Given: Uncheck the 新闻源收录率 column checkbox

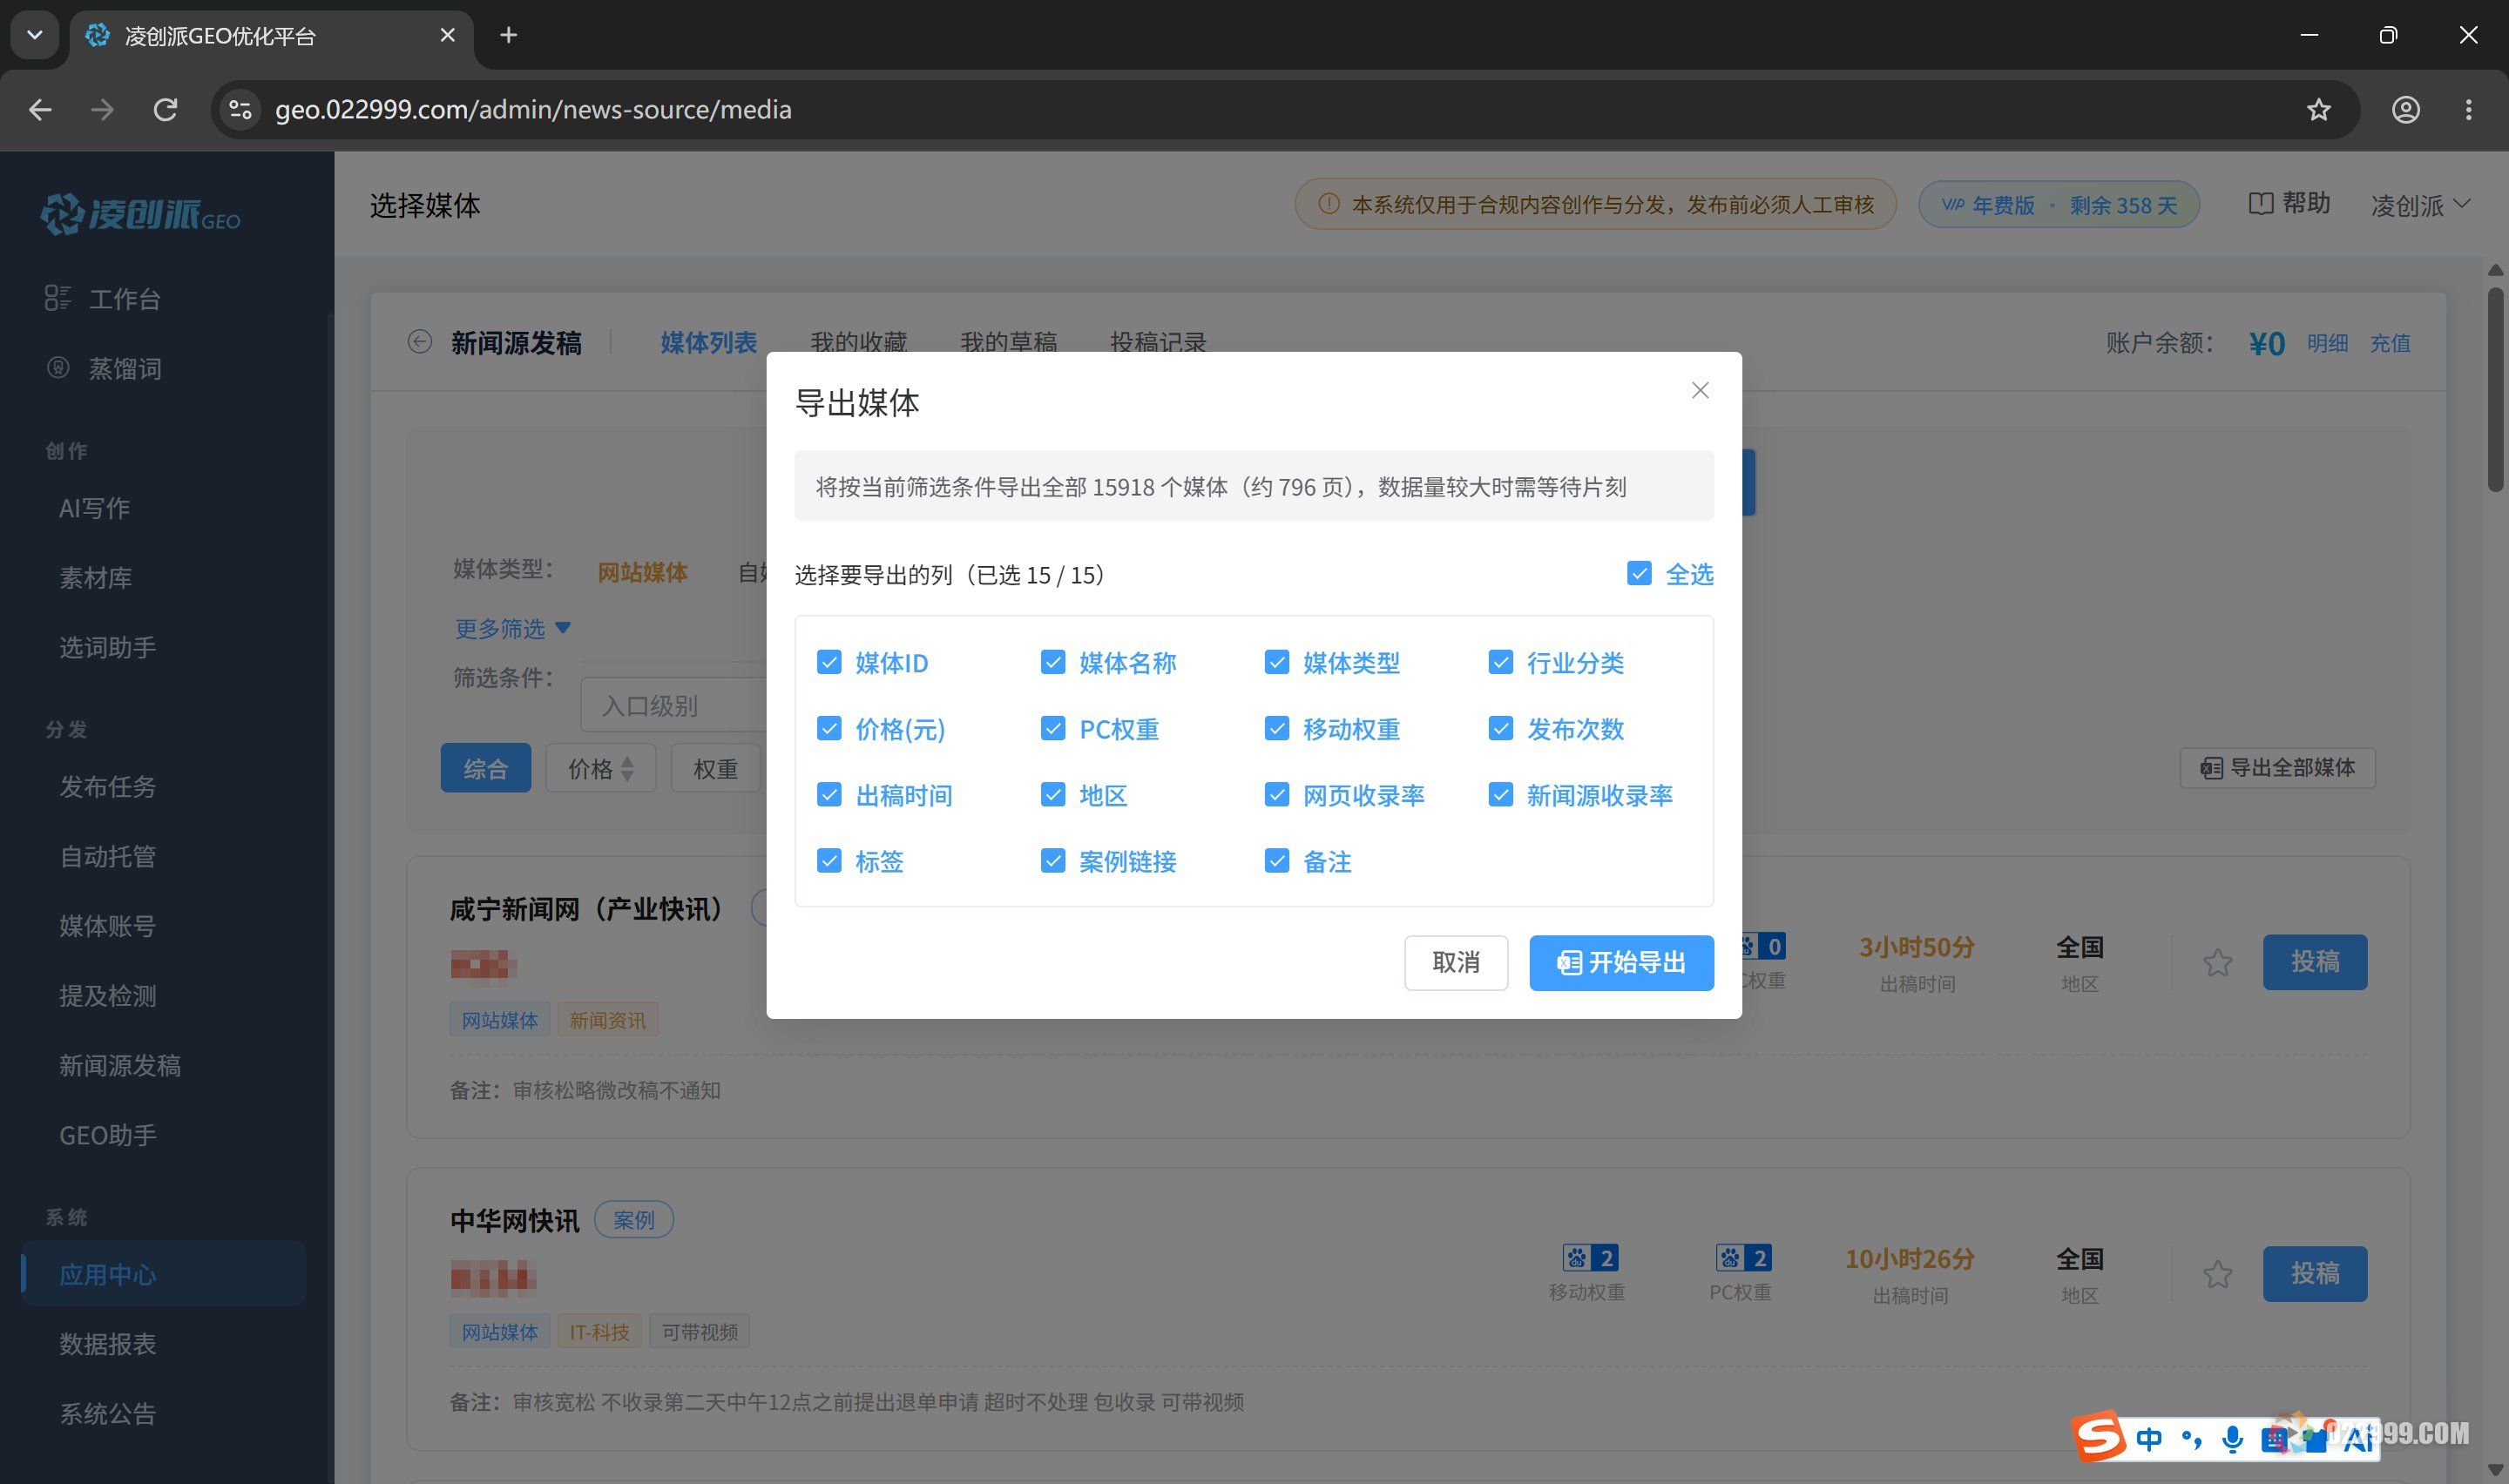Looking at the screenshot, I should (x=1501, y=794).
